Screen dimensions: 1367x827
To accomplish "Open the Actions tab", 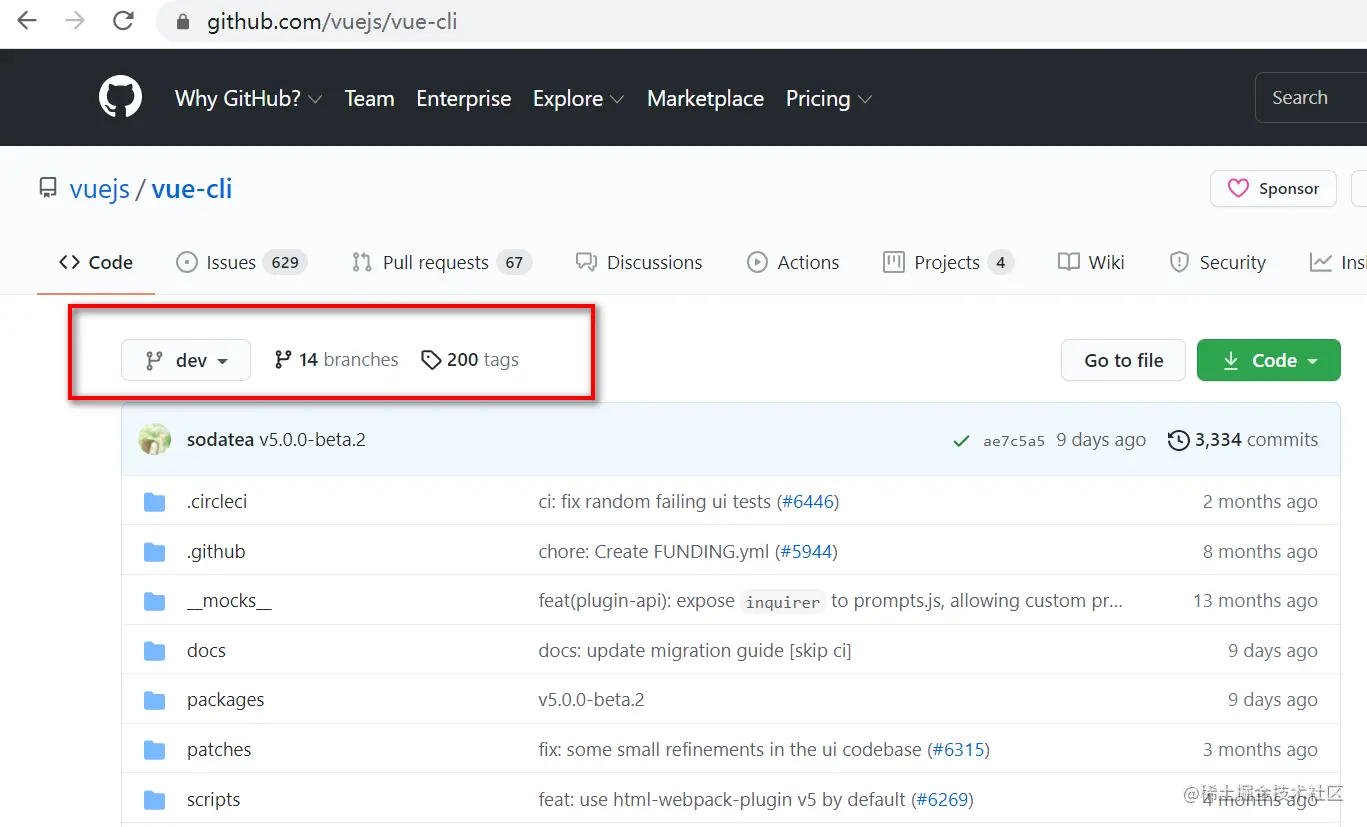I will click(x=793, y=262).
